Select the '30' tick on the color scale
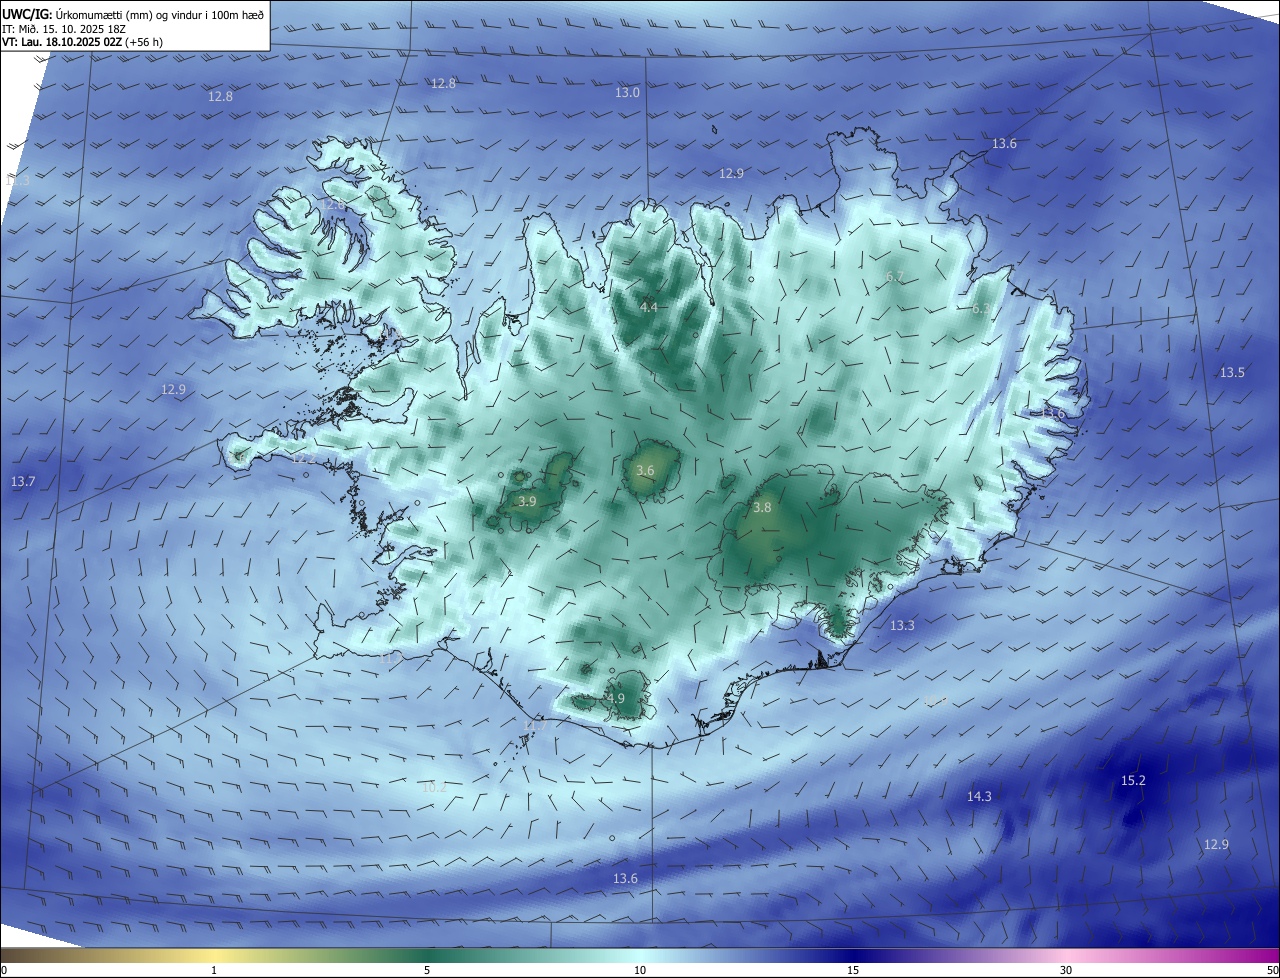1280x978 pixels. (x=1066, y=971)
